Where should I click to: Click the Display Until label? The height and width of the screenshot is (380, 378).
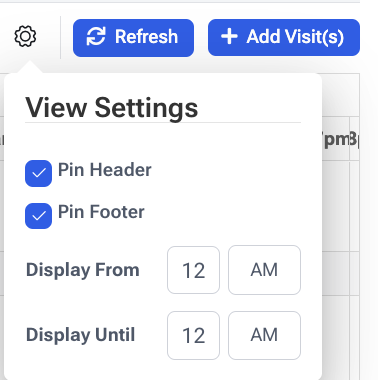point(80,335)
